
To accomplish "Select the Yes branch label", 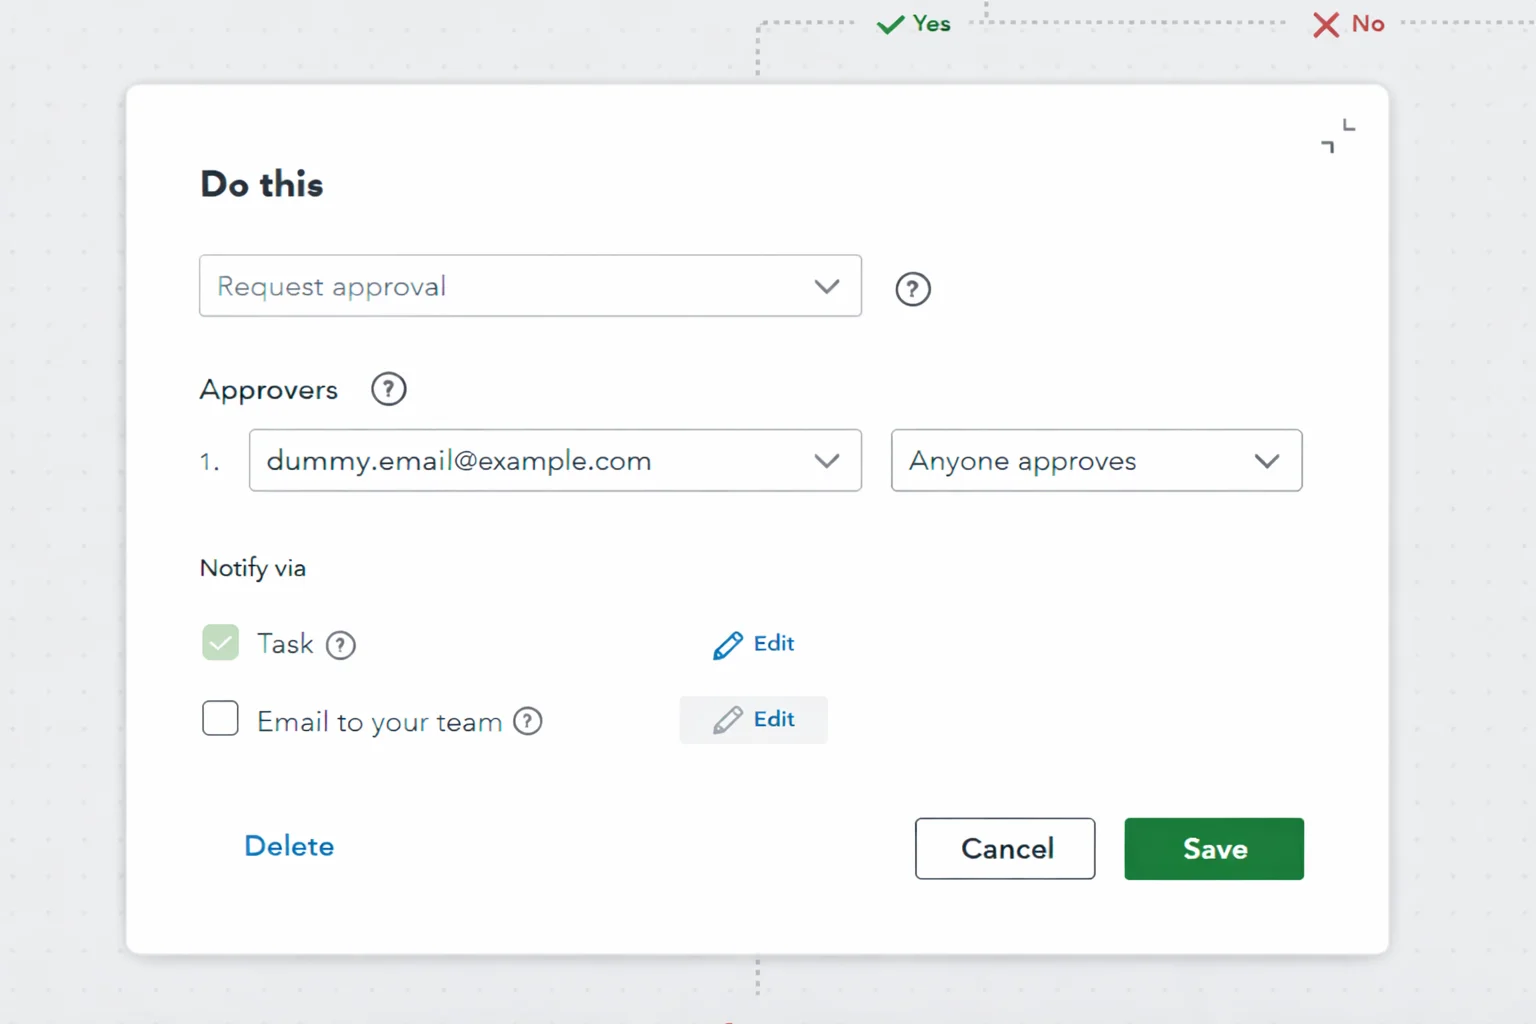I will click(933, 23).
